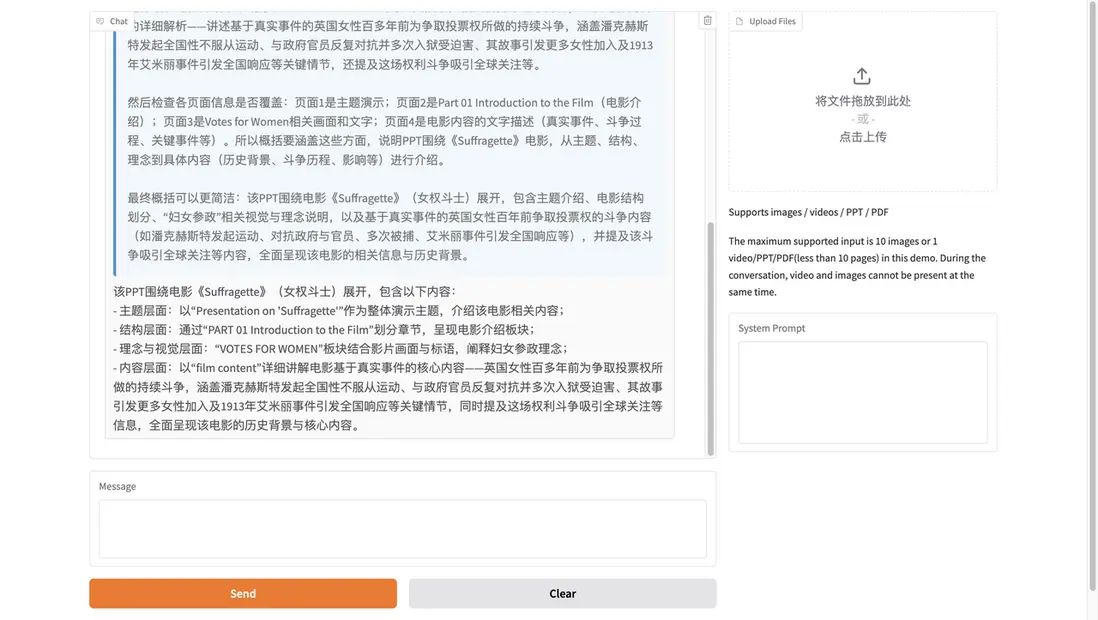Click the Chat label icon
The image size is (1098, 620).
point(100,21)
